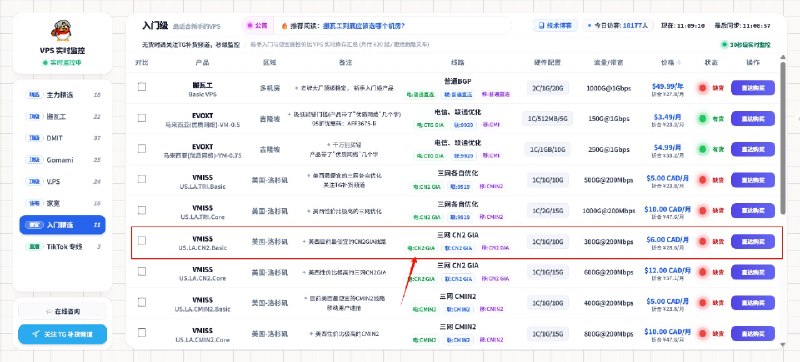The image size is (800, 362).
Task: Click the $49.99/年 price cell
Action: 667,86
